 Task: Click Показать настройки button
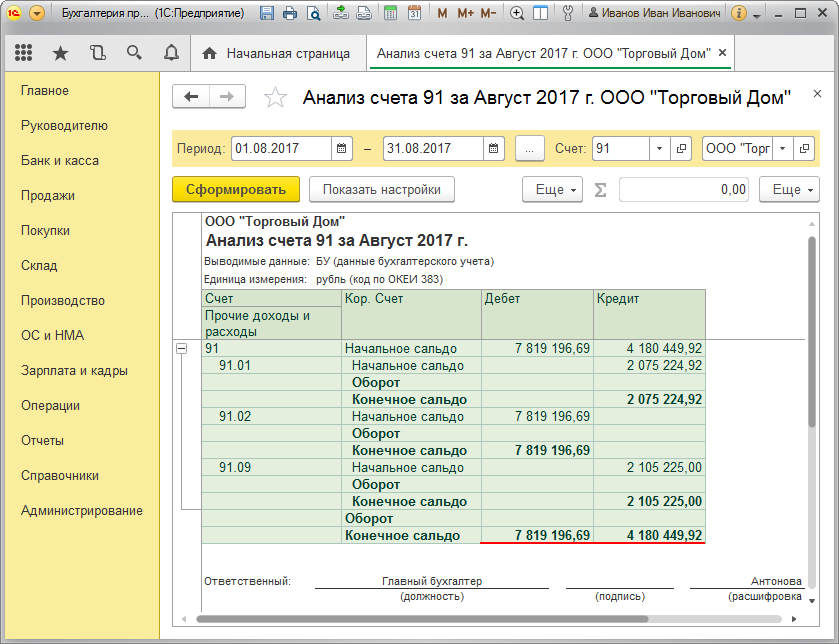pos(382,189)
